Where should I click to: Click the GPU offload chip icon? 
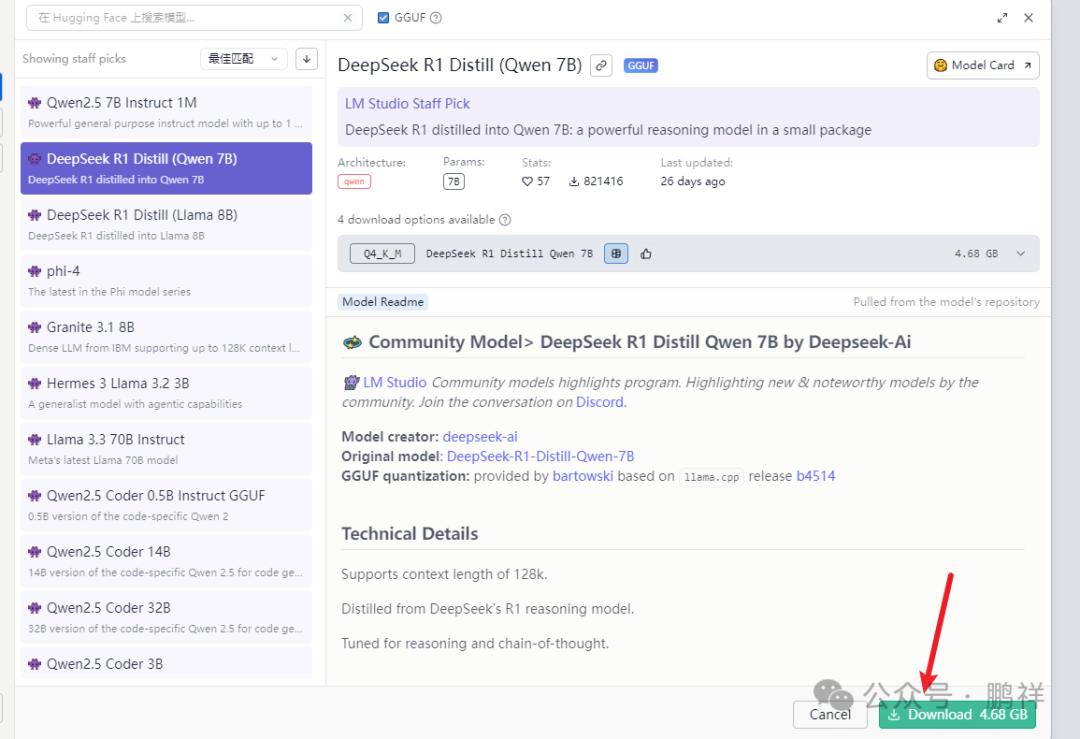(616, 253)
